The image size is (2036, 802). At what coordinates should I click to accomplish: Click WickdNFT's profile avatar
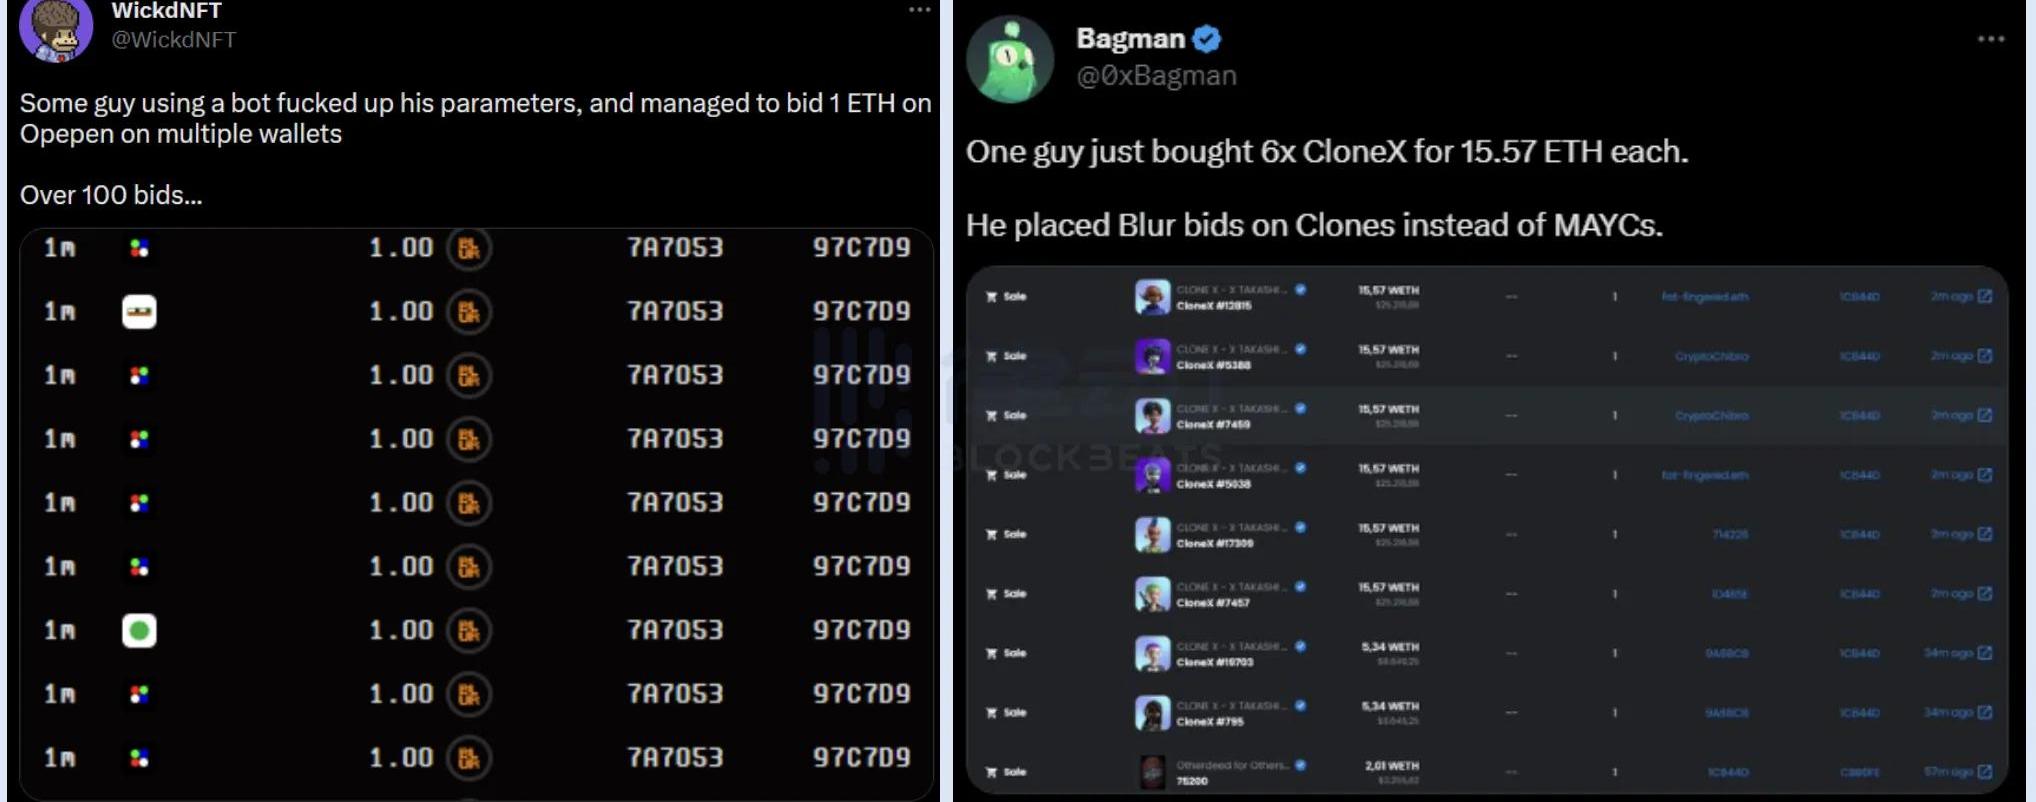point(56,28)
